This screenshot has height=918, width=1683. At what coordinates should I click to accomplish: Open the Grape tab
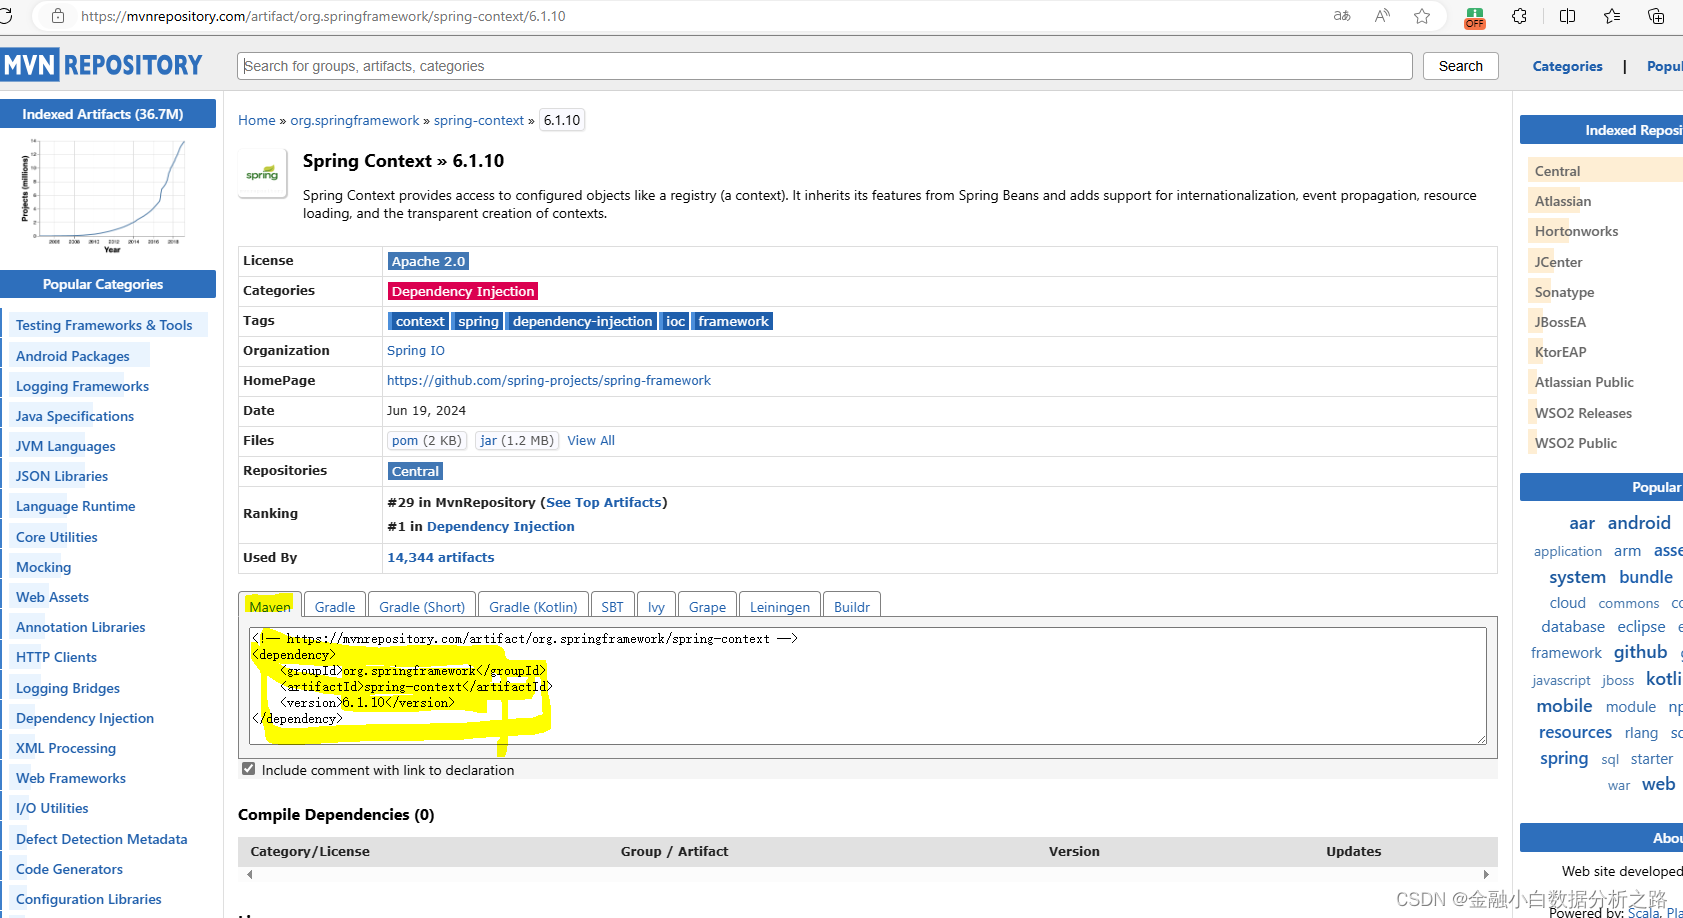(x=707, y=606)
